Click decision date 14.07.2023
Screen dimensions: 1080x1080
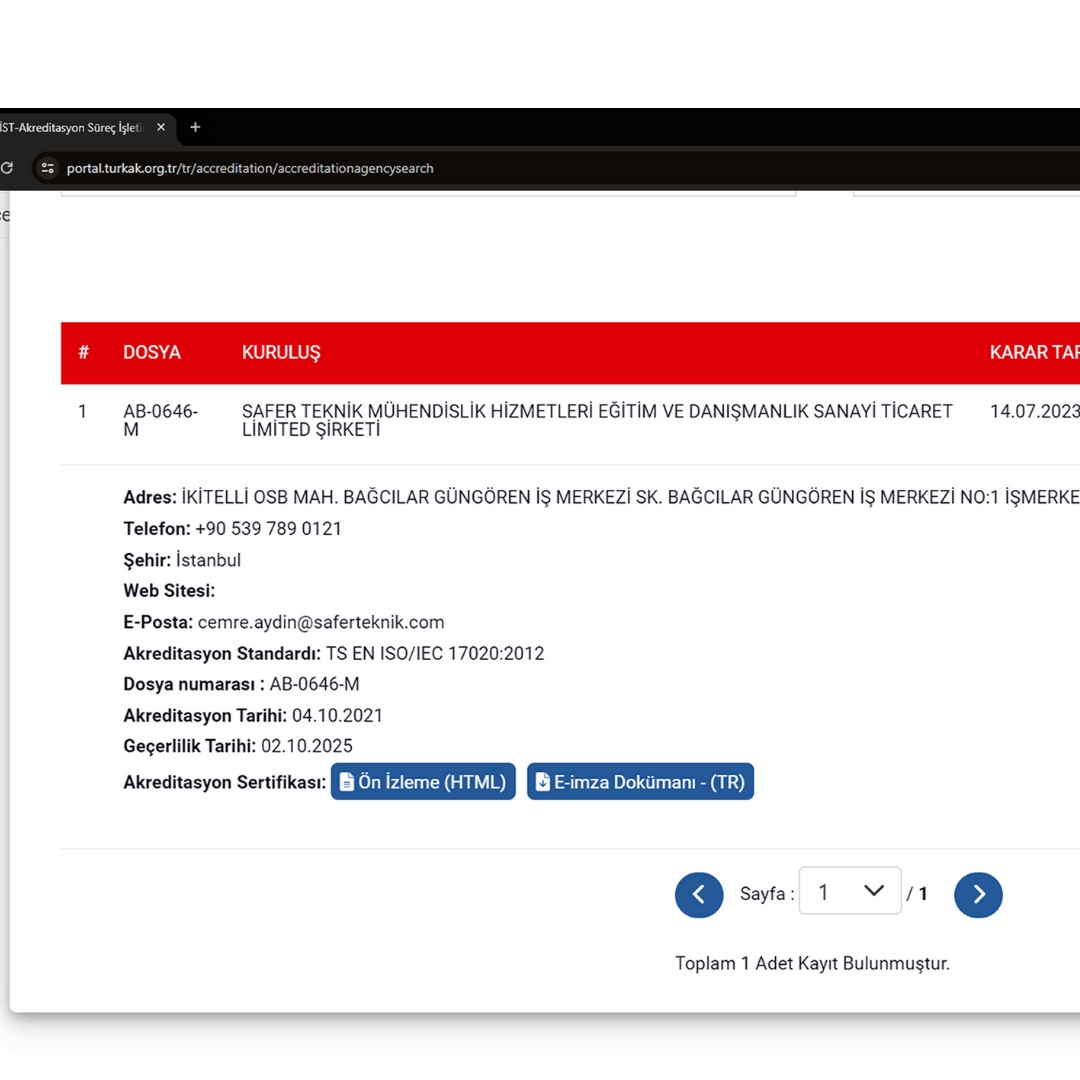(1035, 411)
